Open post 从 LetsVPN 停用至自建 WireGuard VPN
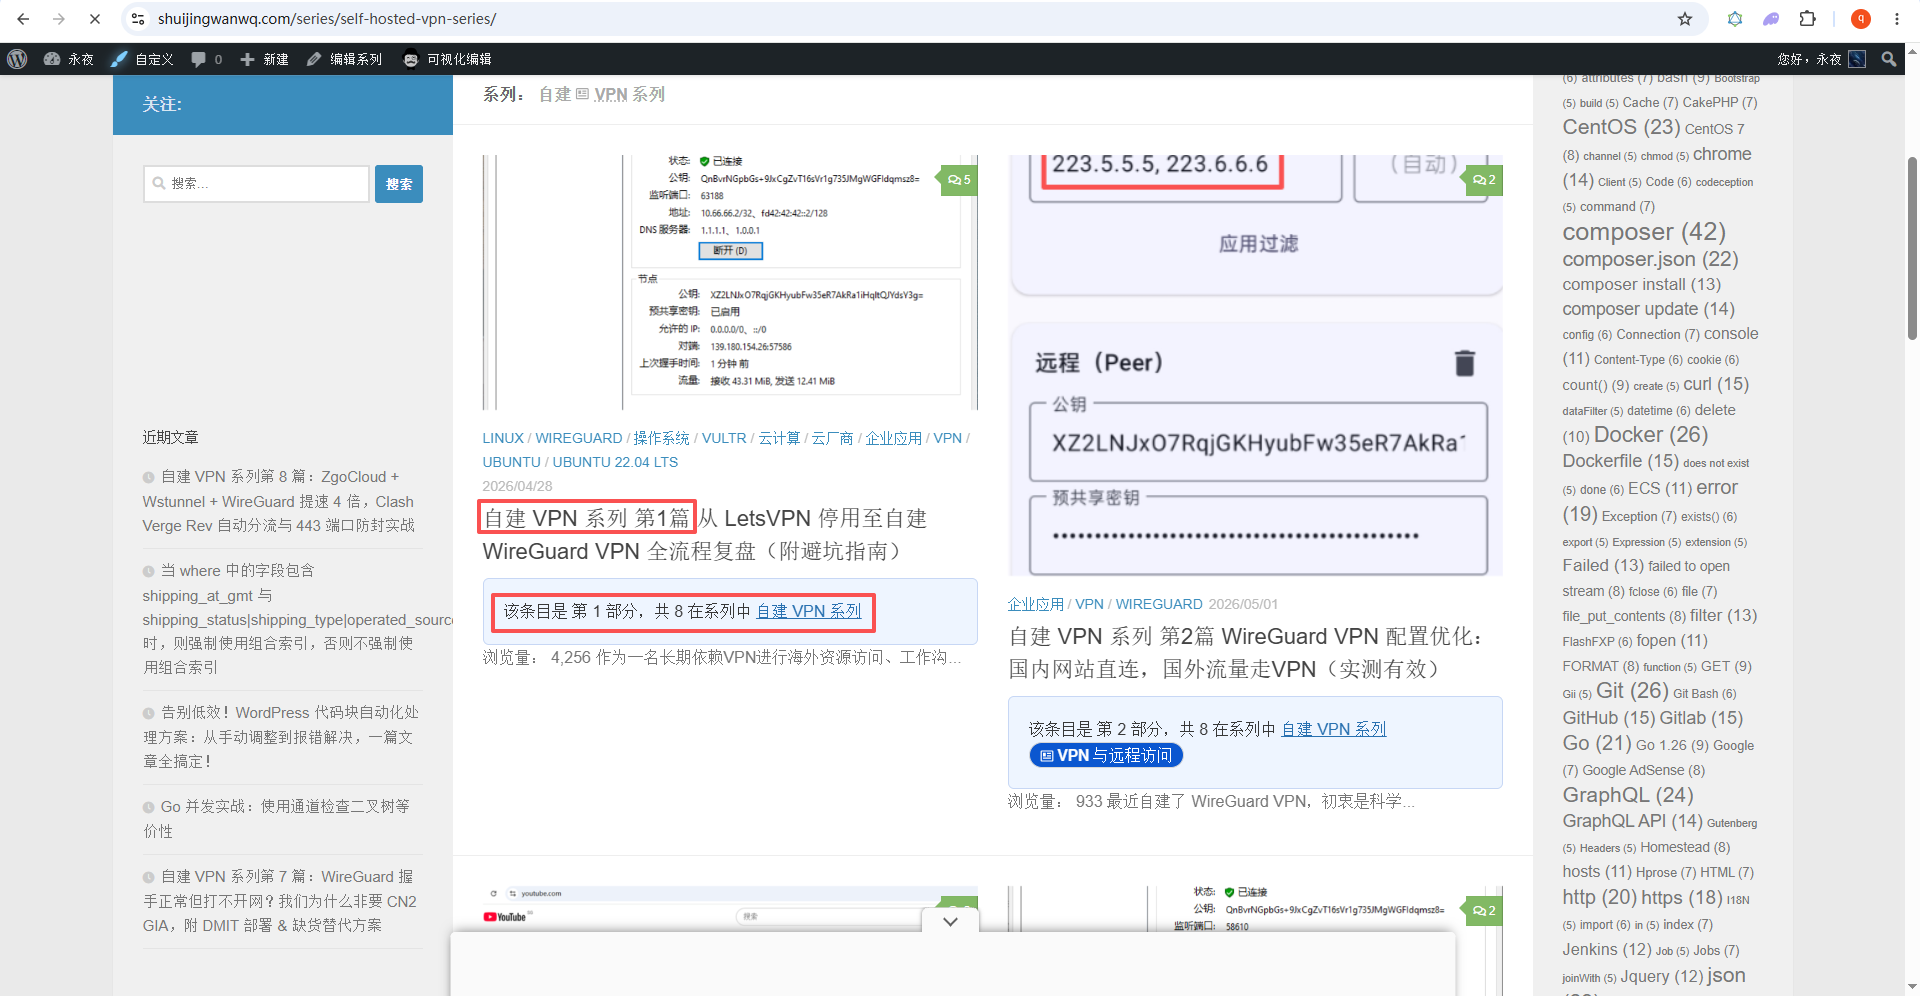Image resolution: width=1920 pixels, height=996 pixels. (x=705, y=535)
